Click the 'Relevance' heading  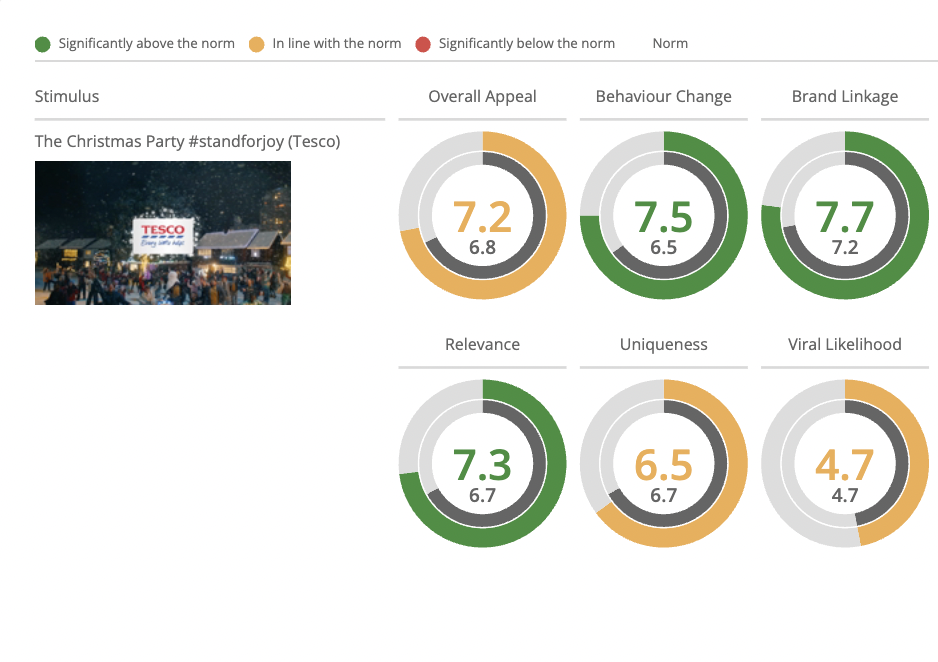(482, 344)
